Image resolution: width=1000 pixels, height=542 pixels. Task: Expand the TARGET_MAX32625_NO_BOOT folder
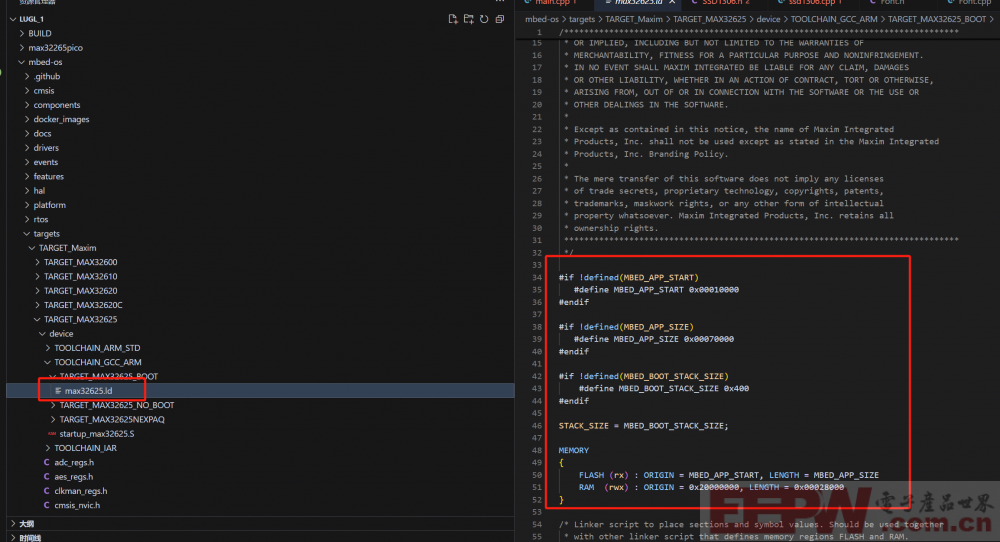coord(53,405)
